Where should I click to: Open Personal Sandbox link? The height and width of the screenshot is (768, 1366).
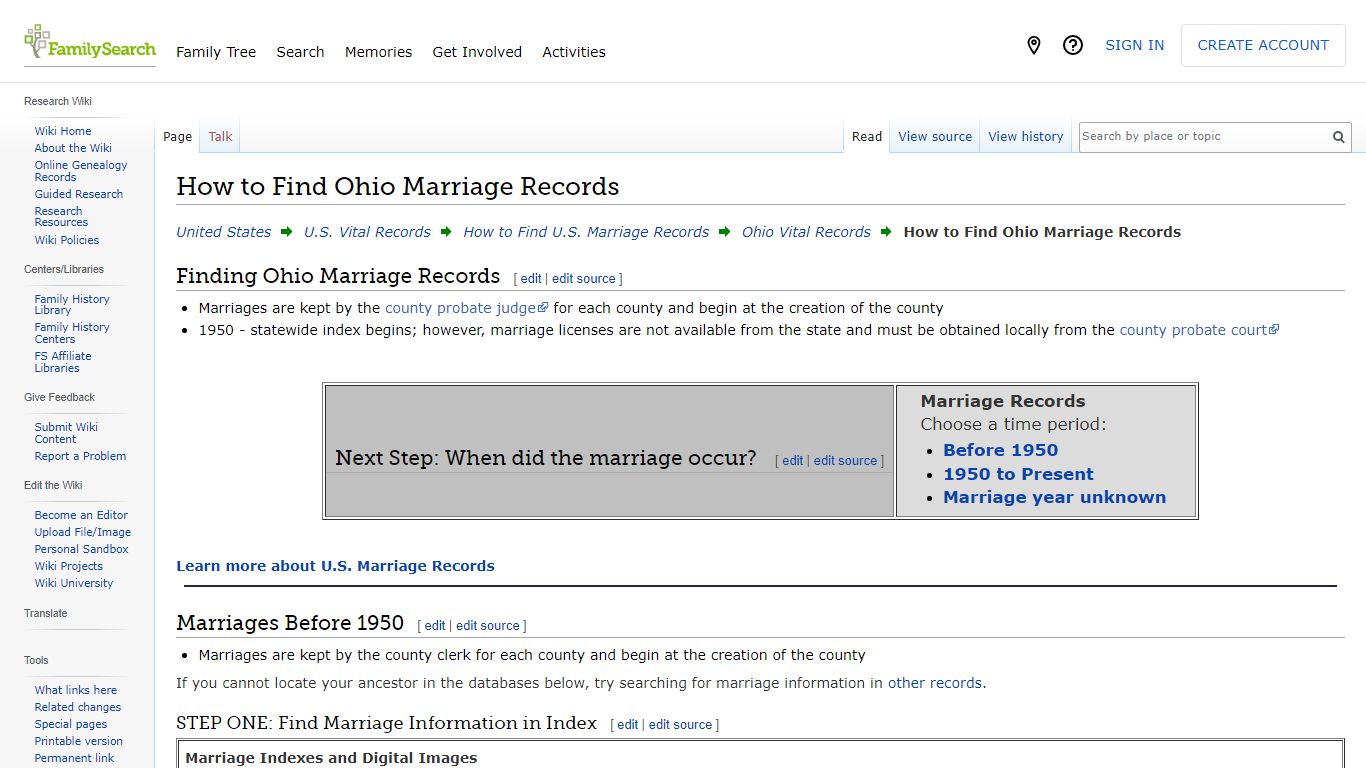click(x=82, y=549)
